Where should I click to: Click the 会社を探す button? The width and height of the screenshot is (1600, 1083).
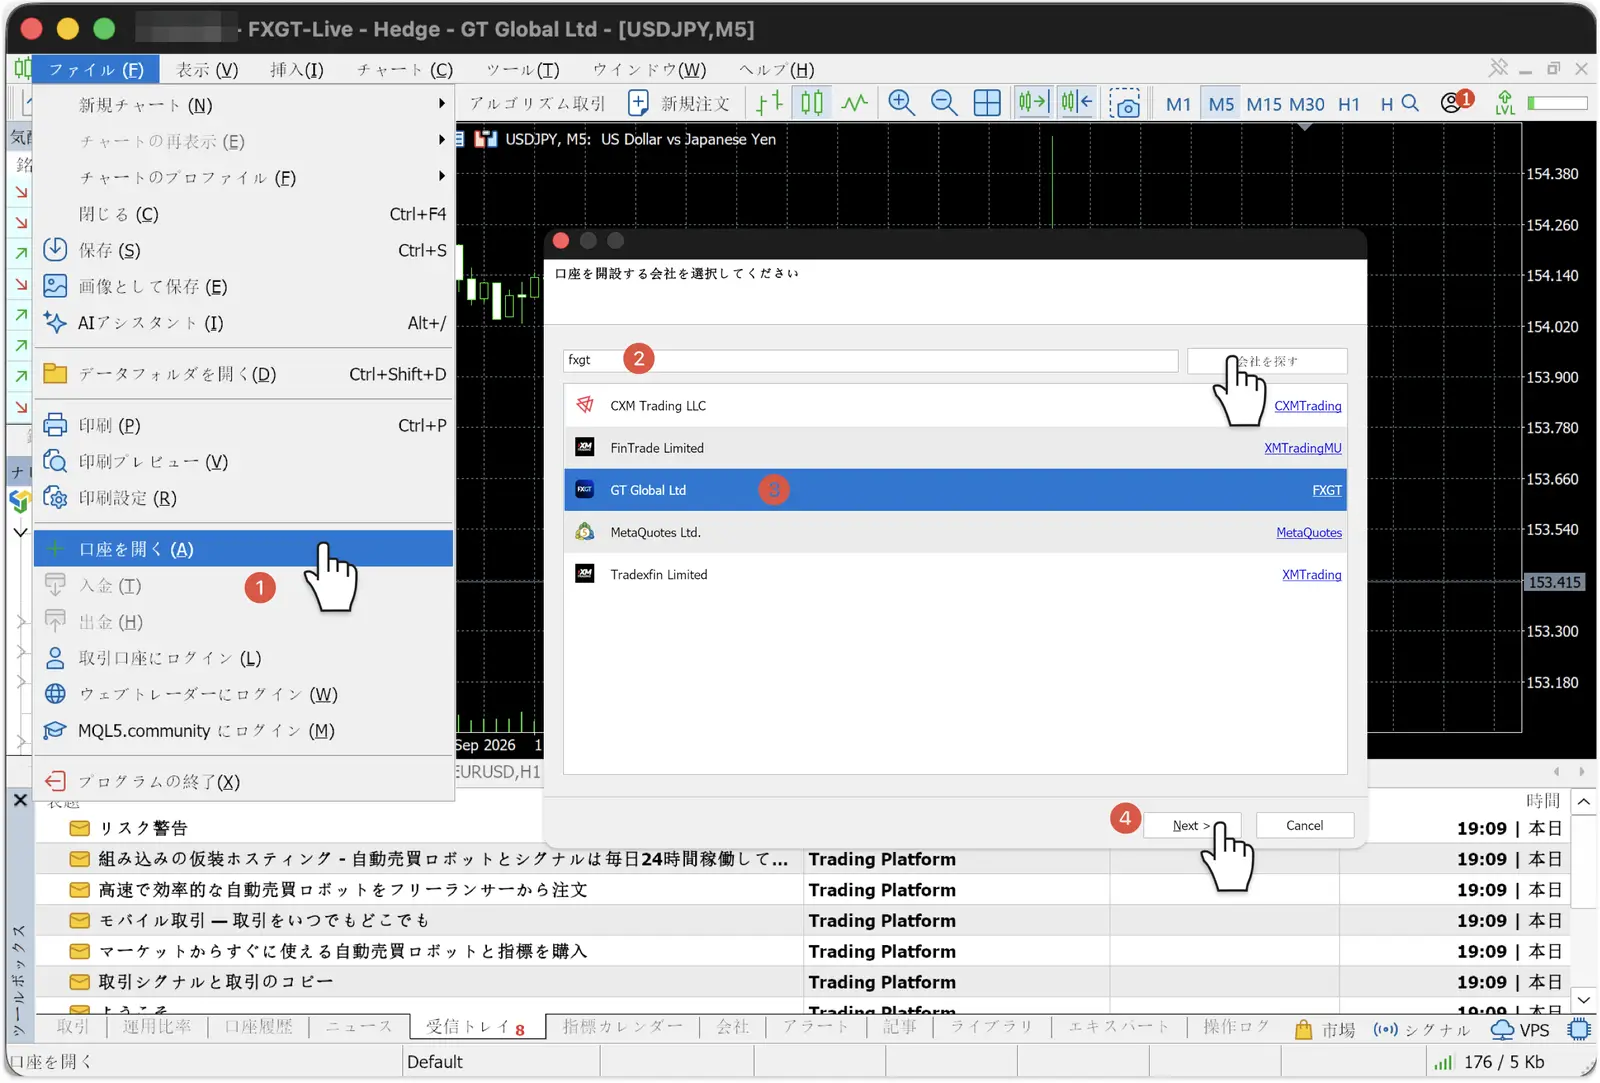coord(1267,361)
